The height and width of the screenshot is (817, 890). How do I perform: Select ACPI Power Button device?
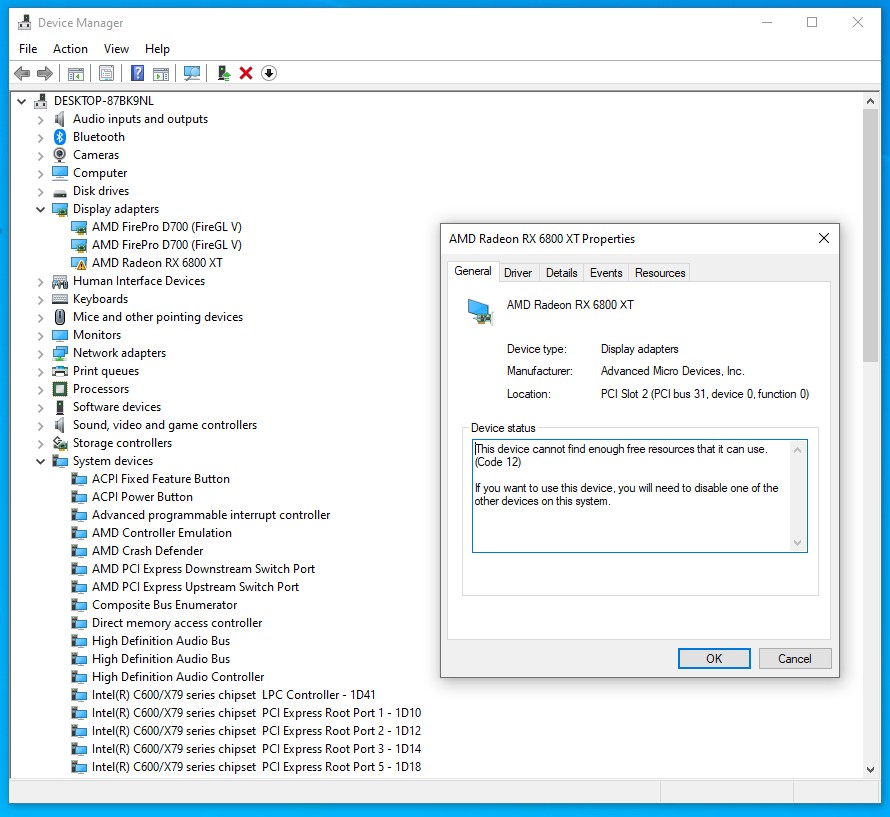[x=142, y=497]
